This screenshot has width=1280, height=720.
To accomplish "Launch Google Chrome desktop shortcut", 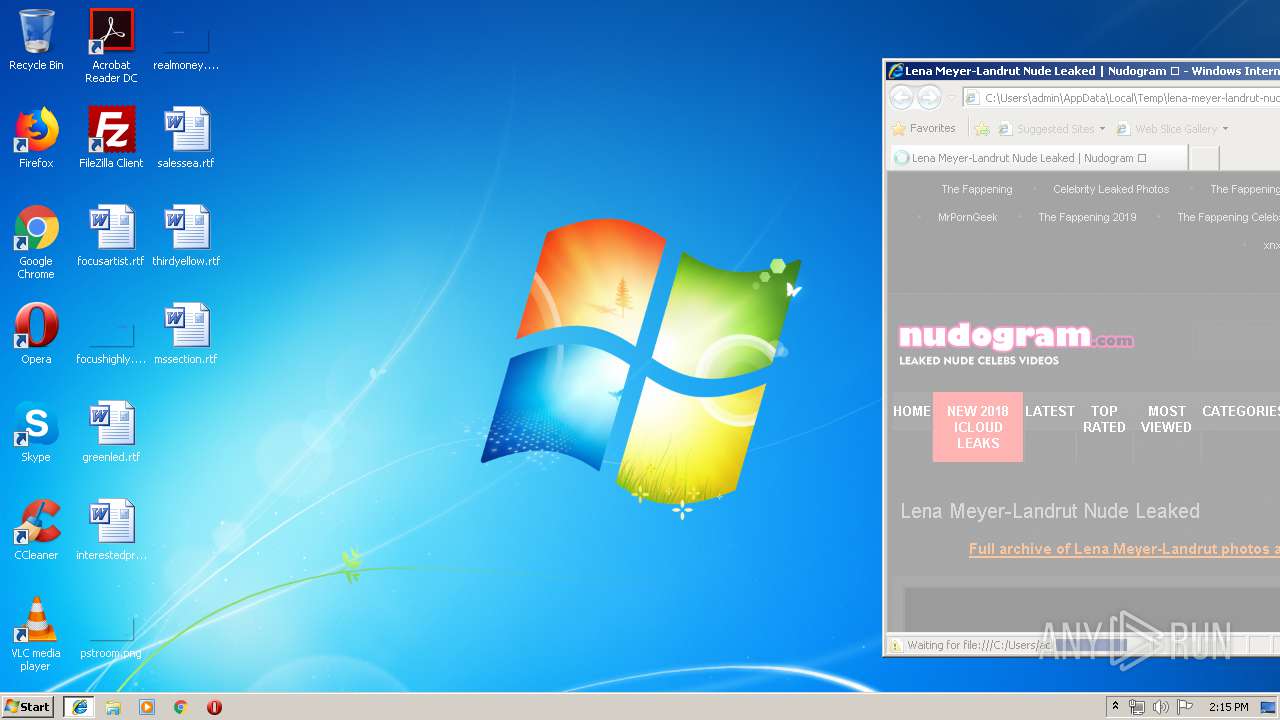I will click(x=36, y=242).
